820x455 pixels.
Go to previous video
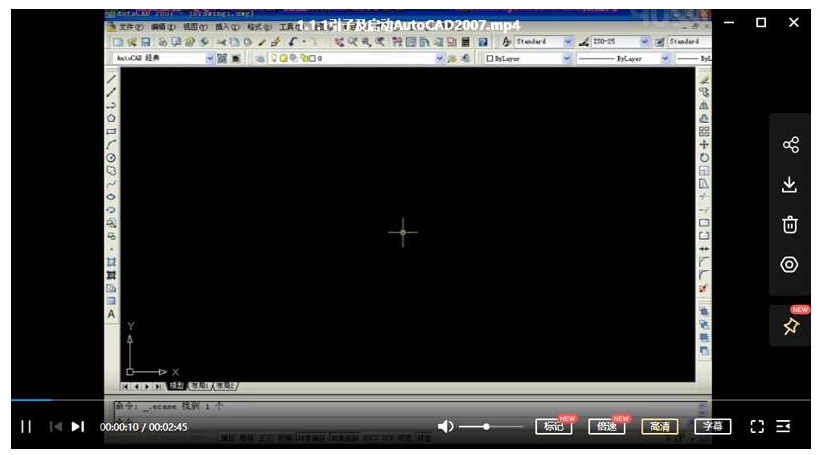click(55, 427)
